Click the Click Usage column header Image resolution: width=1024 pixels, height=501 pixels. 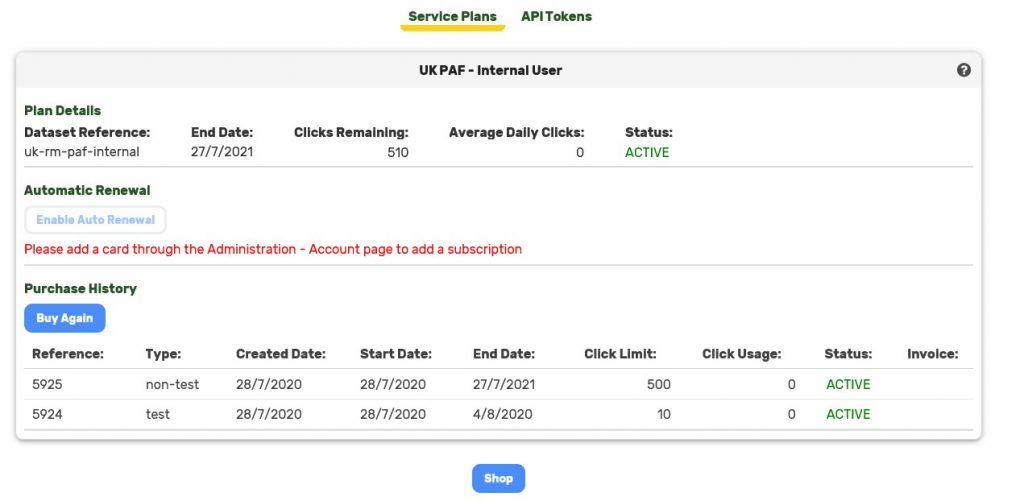click(x=741, y=354)
